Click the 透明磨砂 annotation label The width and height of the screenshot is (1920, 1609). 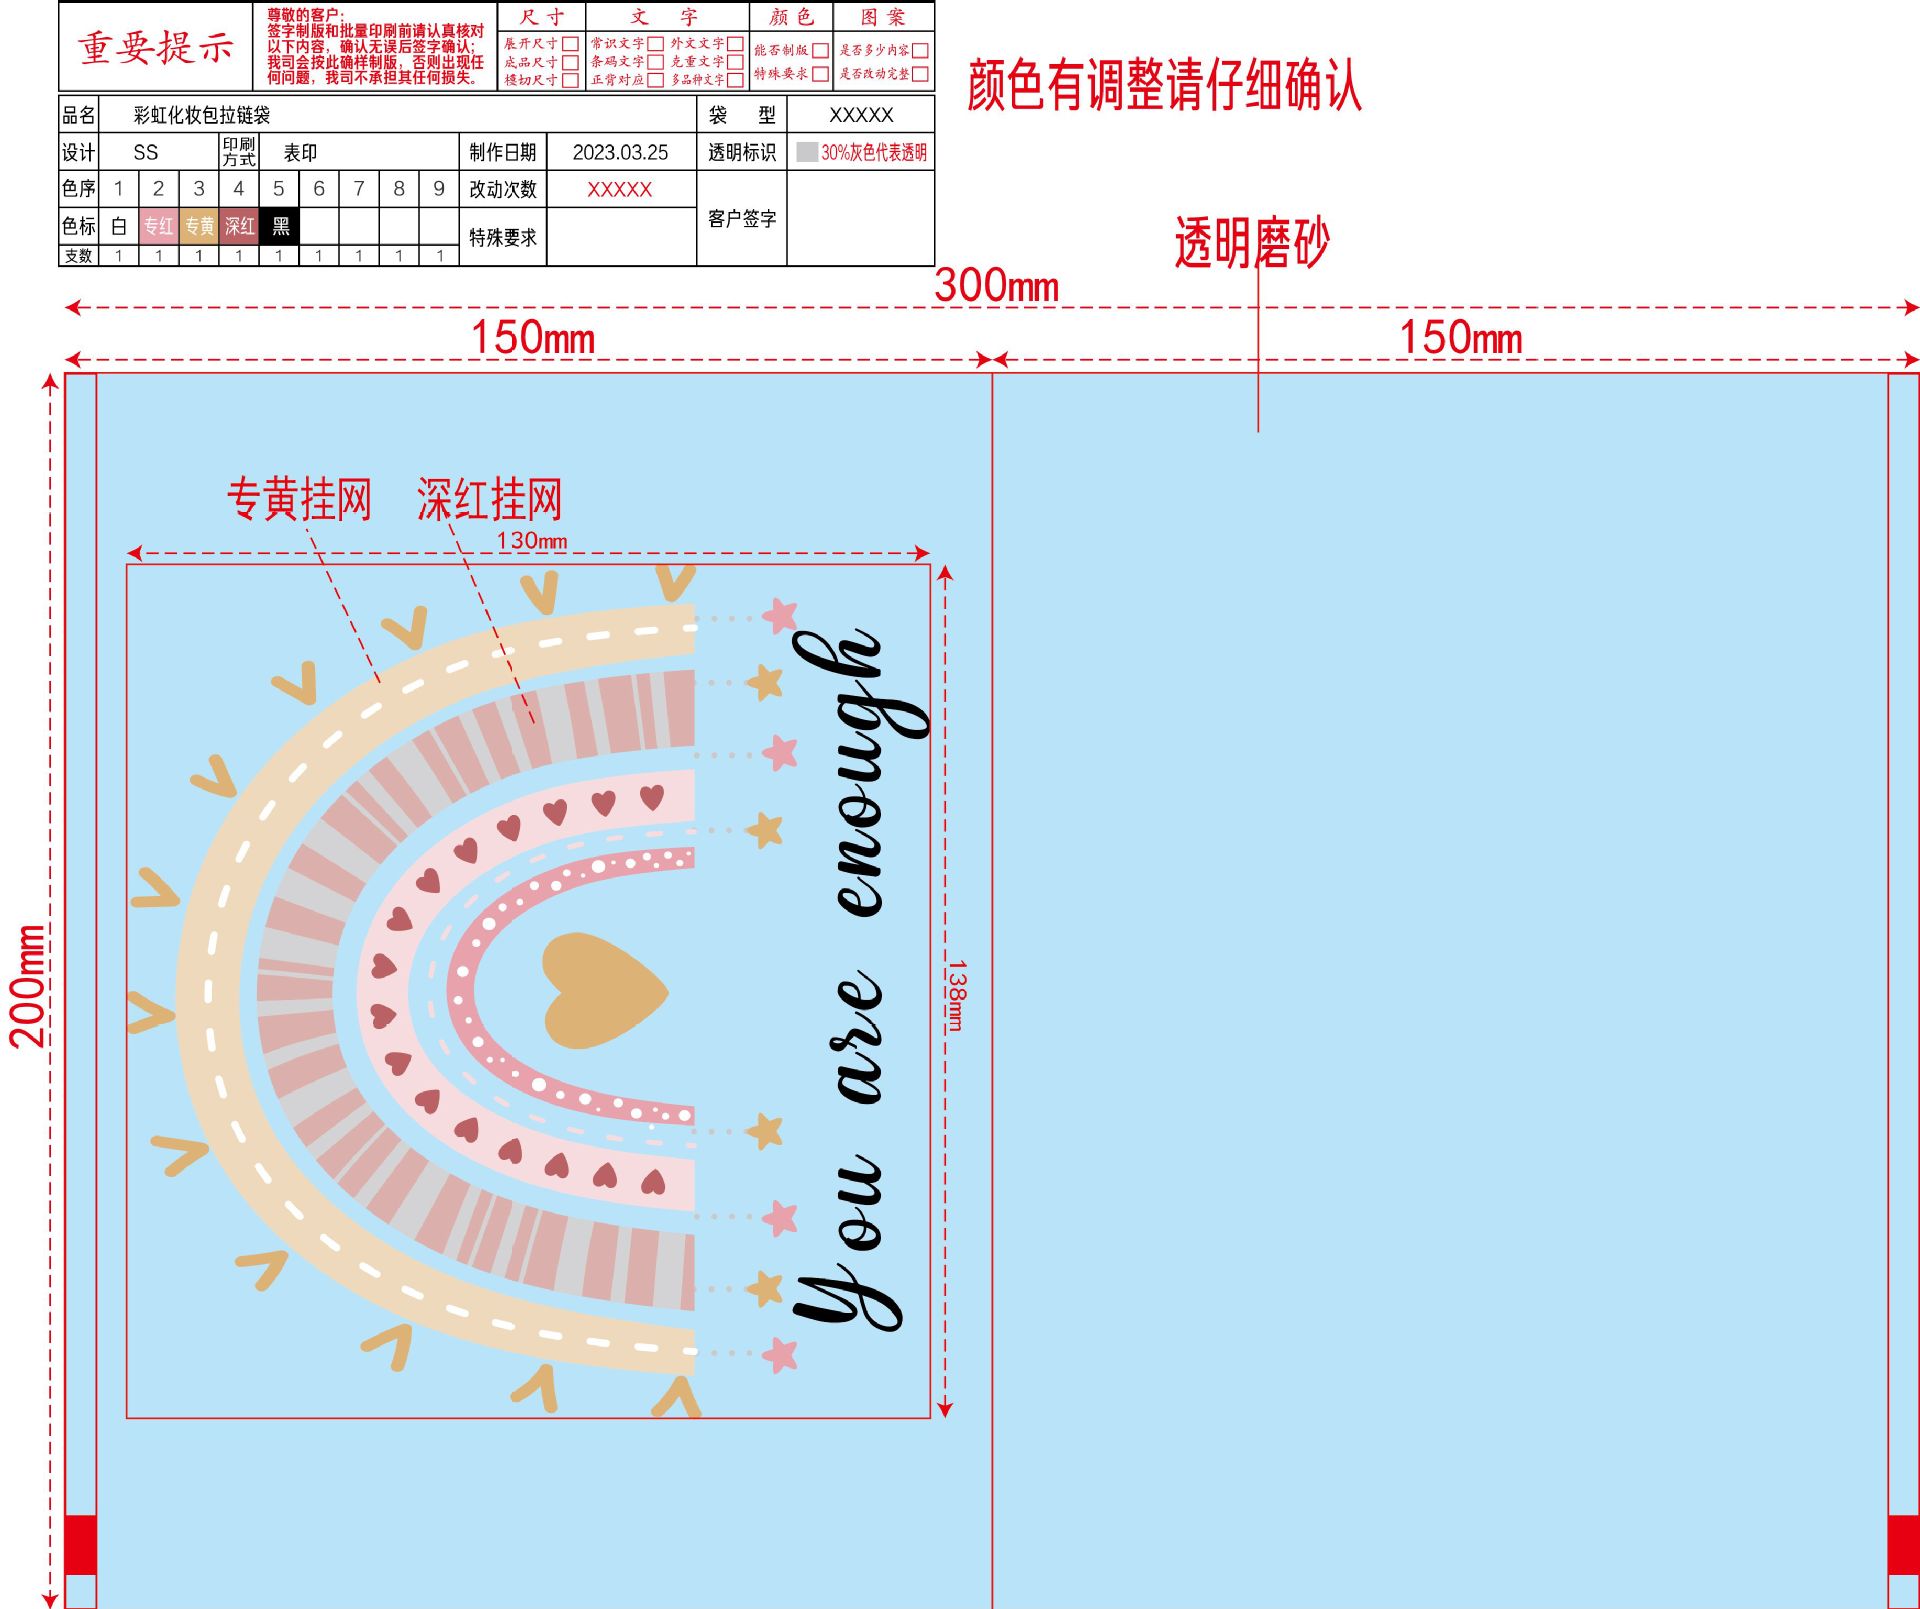[1251, 243]
